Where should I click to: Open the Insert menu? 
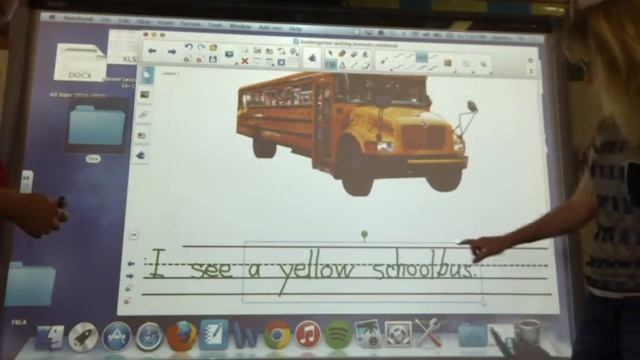click(165, 23)
